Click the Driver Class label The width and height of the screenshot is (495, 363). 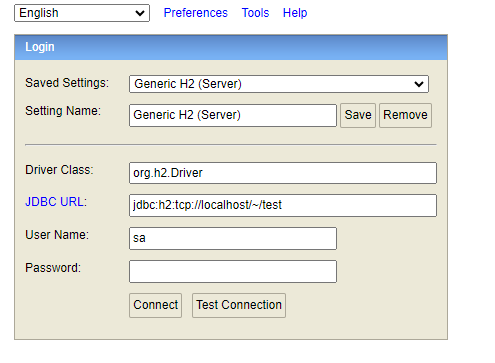pyautogui.click(x=59, y=170)
